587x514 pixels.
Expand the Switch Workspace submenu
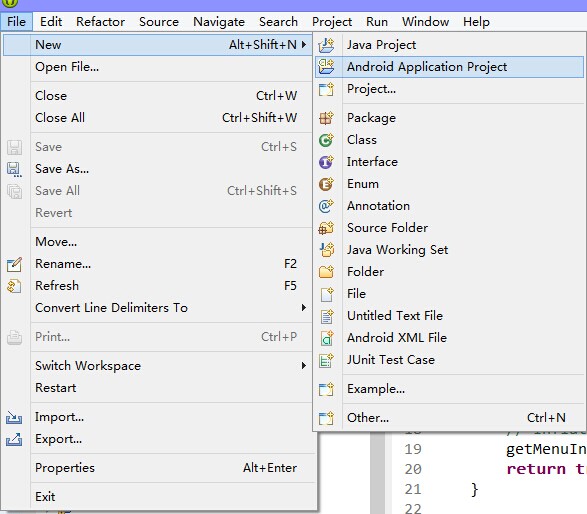304,366
